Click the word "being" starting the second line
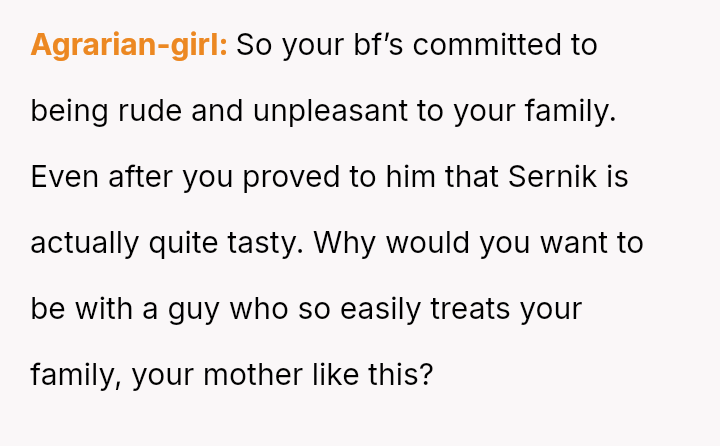 63,111
